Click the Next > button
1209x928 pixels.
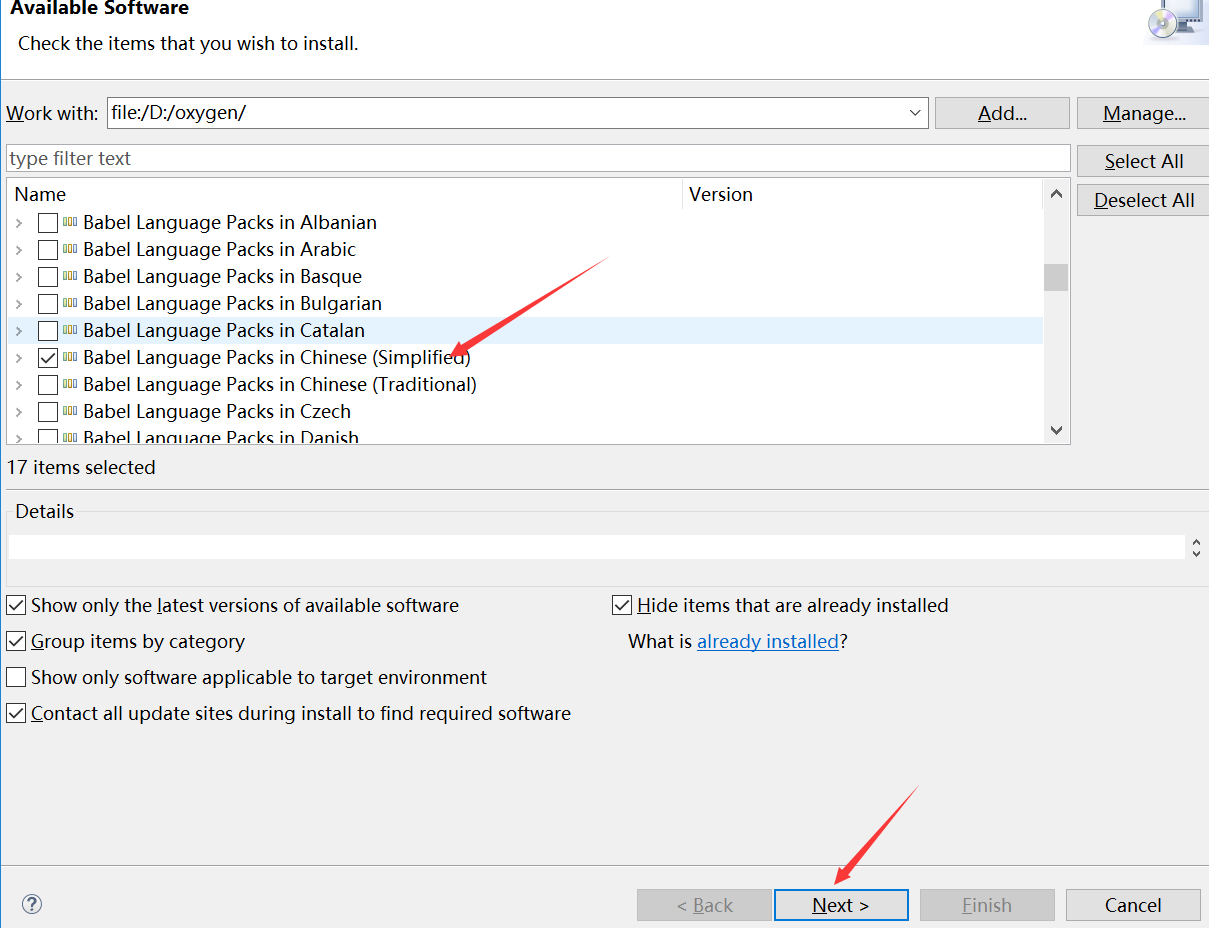[841, 905]
